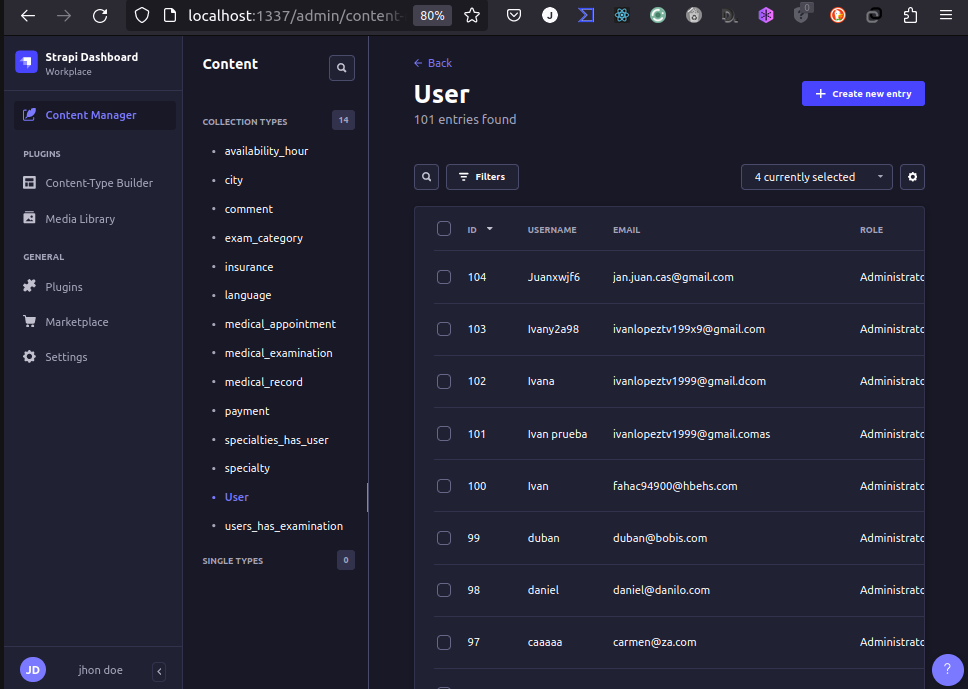
Task: Open the Filters panel
Action: point(482,176)
